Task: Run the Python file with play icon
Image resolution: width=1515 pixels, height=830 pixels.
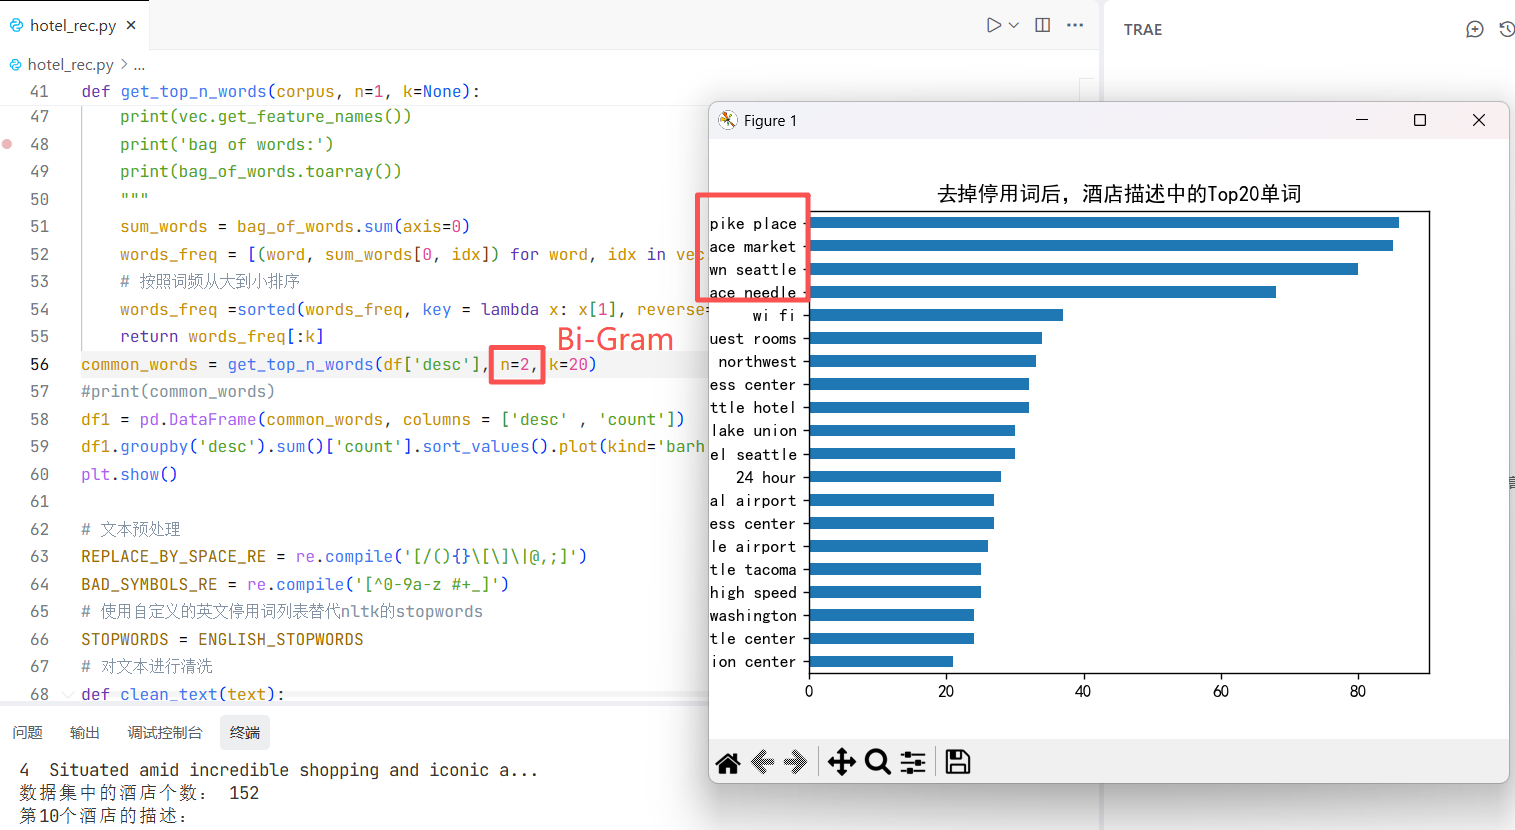Action: coord(993,25)
